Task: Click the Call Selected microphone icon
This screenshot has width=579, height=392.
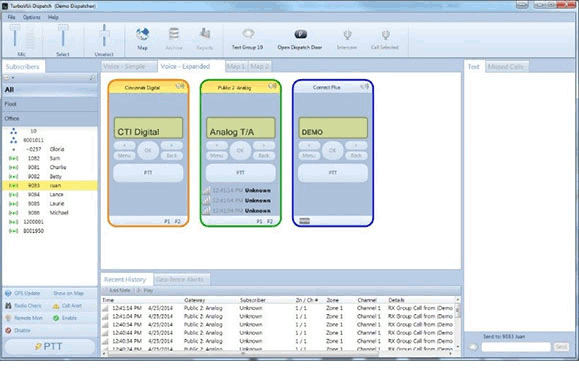Action: point(386,35)
